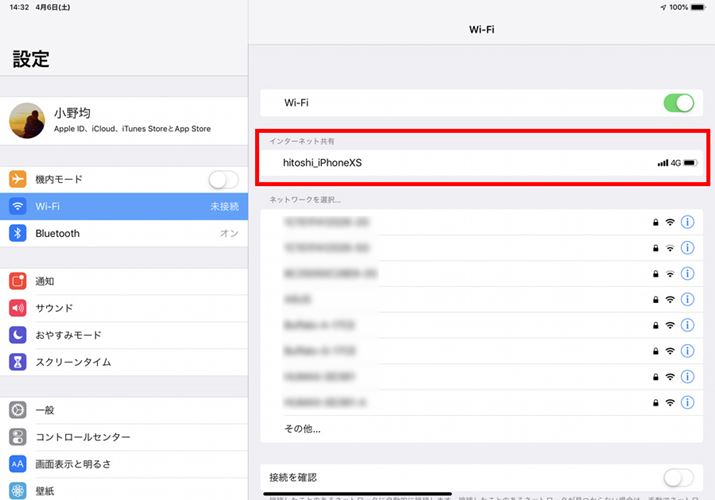Select the Wi-Fi item in the sidebar
The height and width of the screenshot is (500, 715).
[124, 206]
